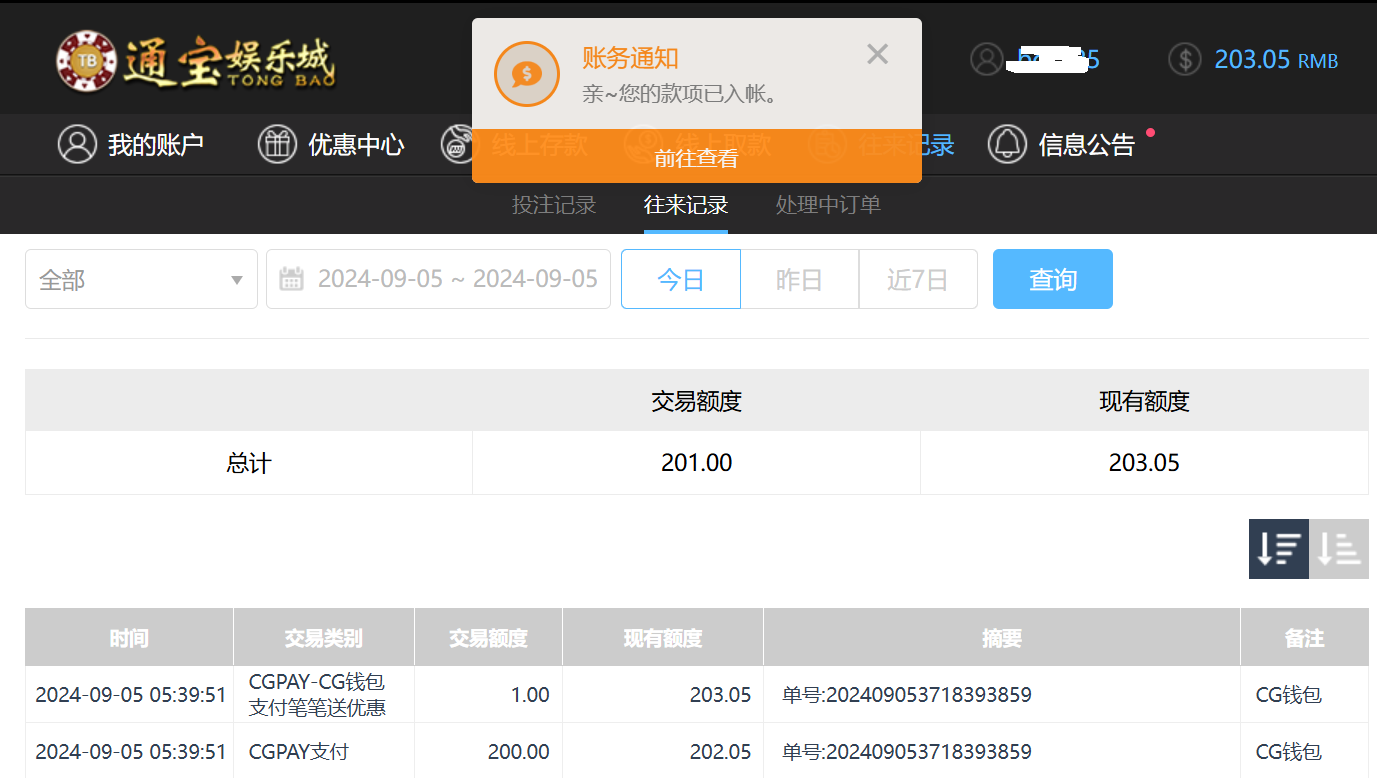The image size is (1377, 778).
Task: Click the 账务通知 orange chat icon
Action: click(x=526, y=74)
